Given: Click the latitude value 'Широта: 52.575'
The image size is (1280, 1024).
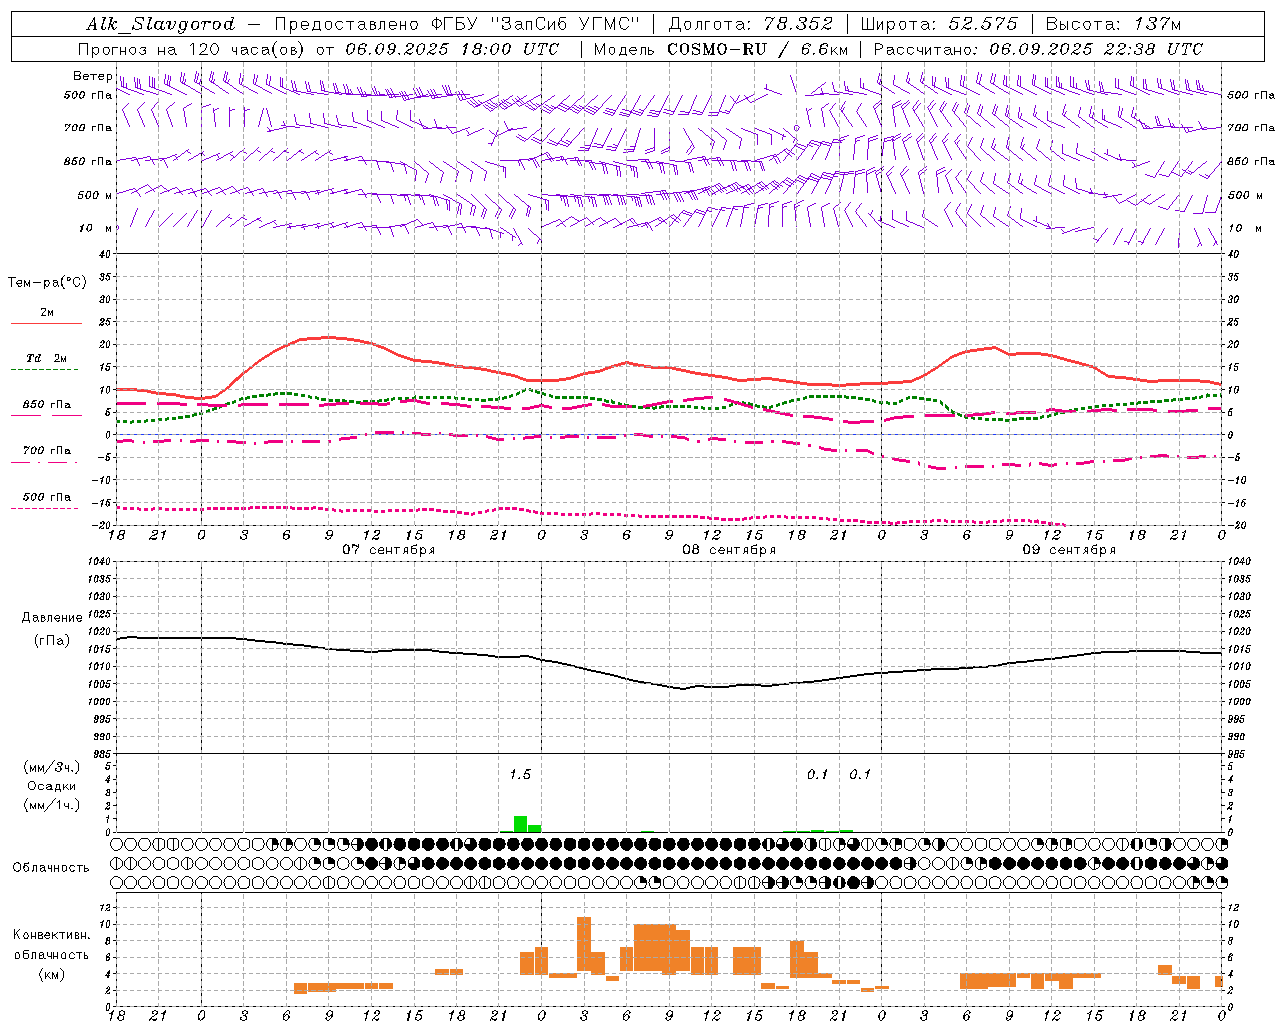Looking at the screenshot, I should [x=939, y=24].
